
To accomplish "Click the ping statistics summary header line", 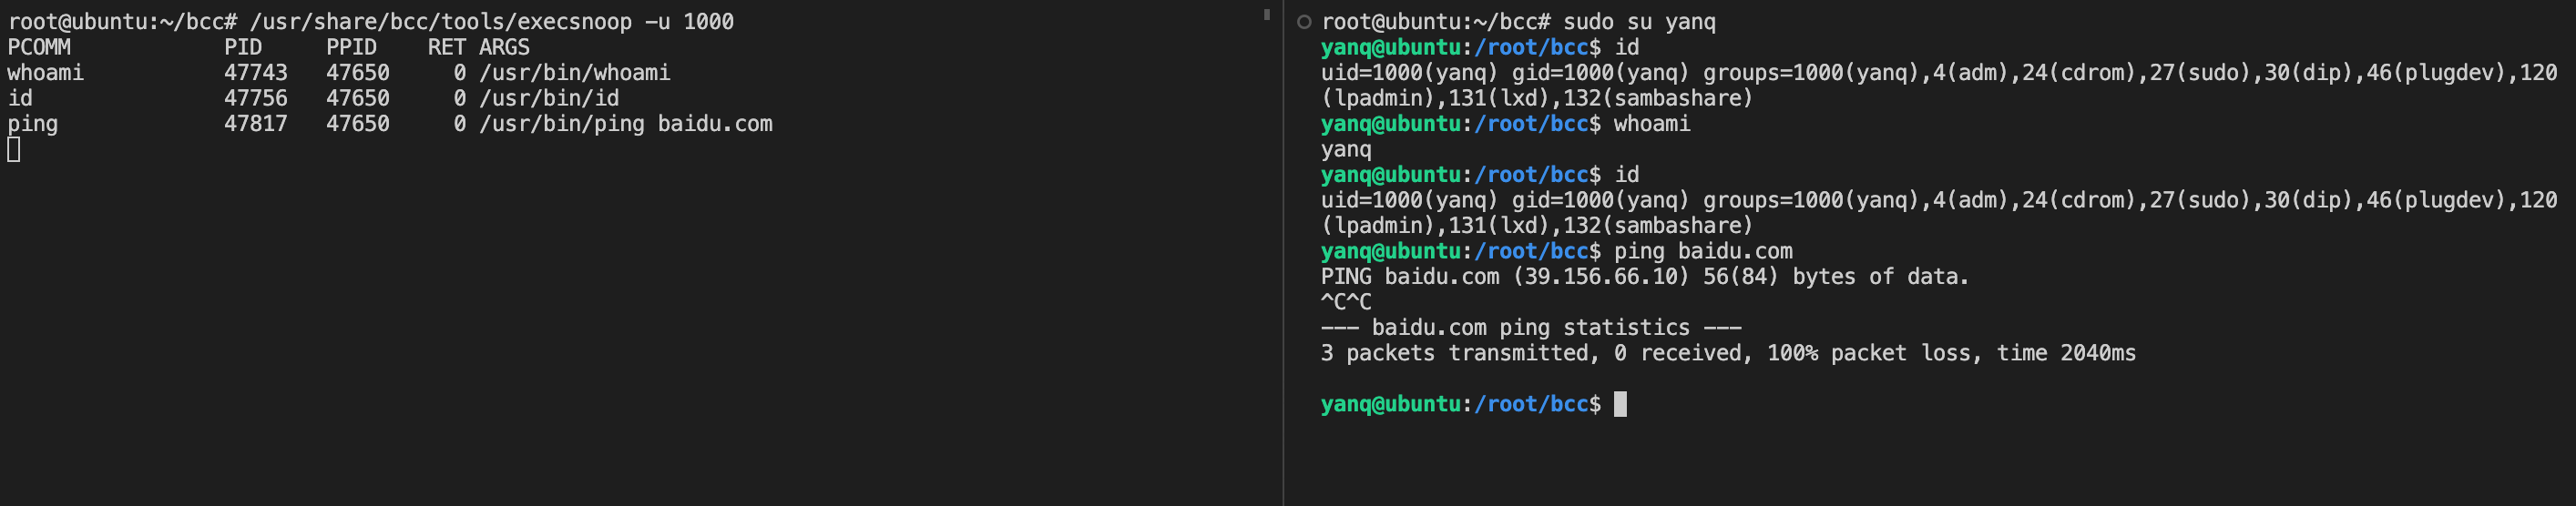I will tap(1530, 328).
